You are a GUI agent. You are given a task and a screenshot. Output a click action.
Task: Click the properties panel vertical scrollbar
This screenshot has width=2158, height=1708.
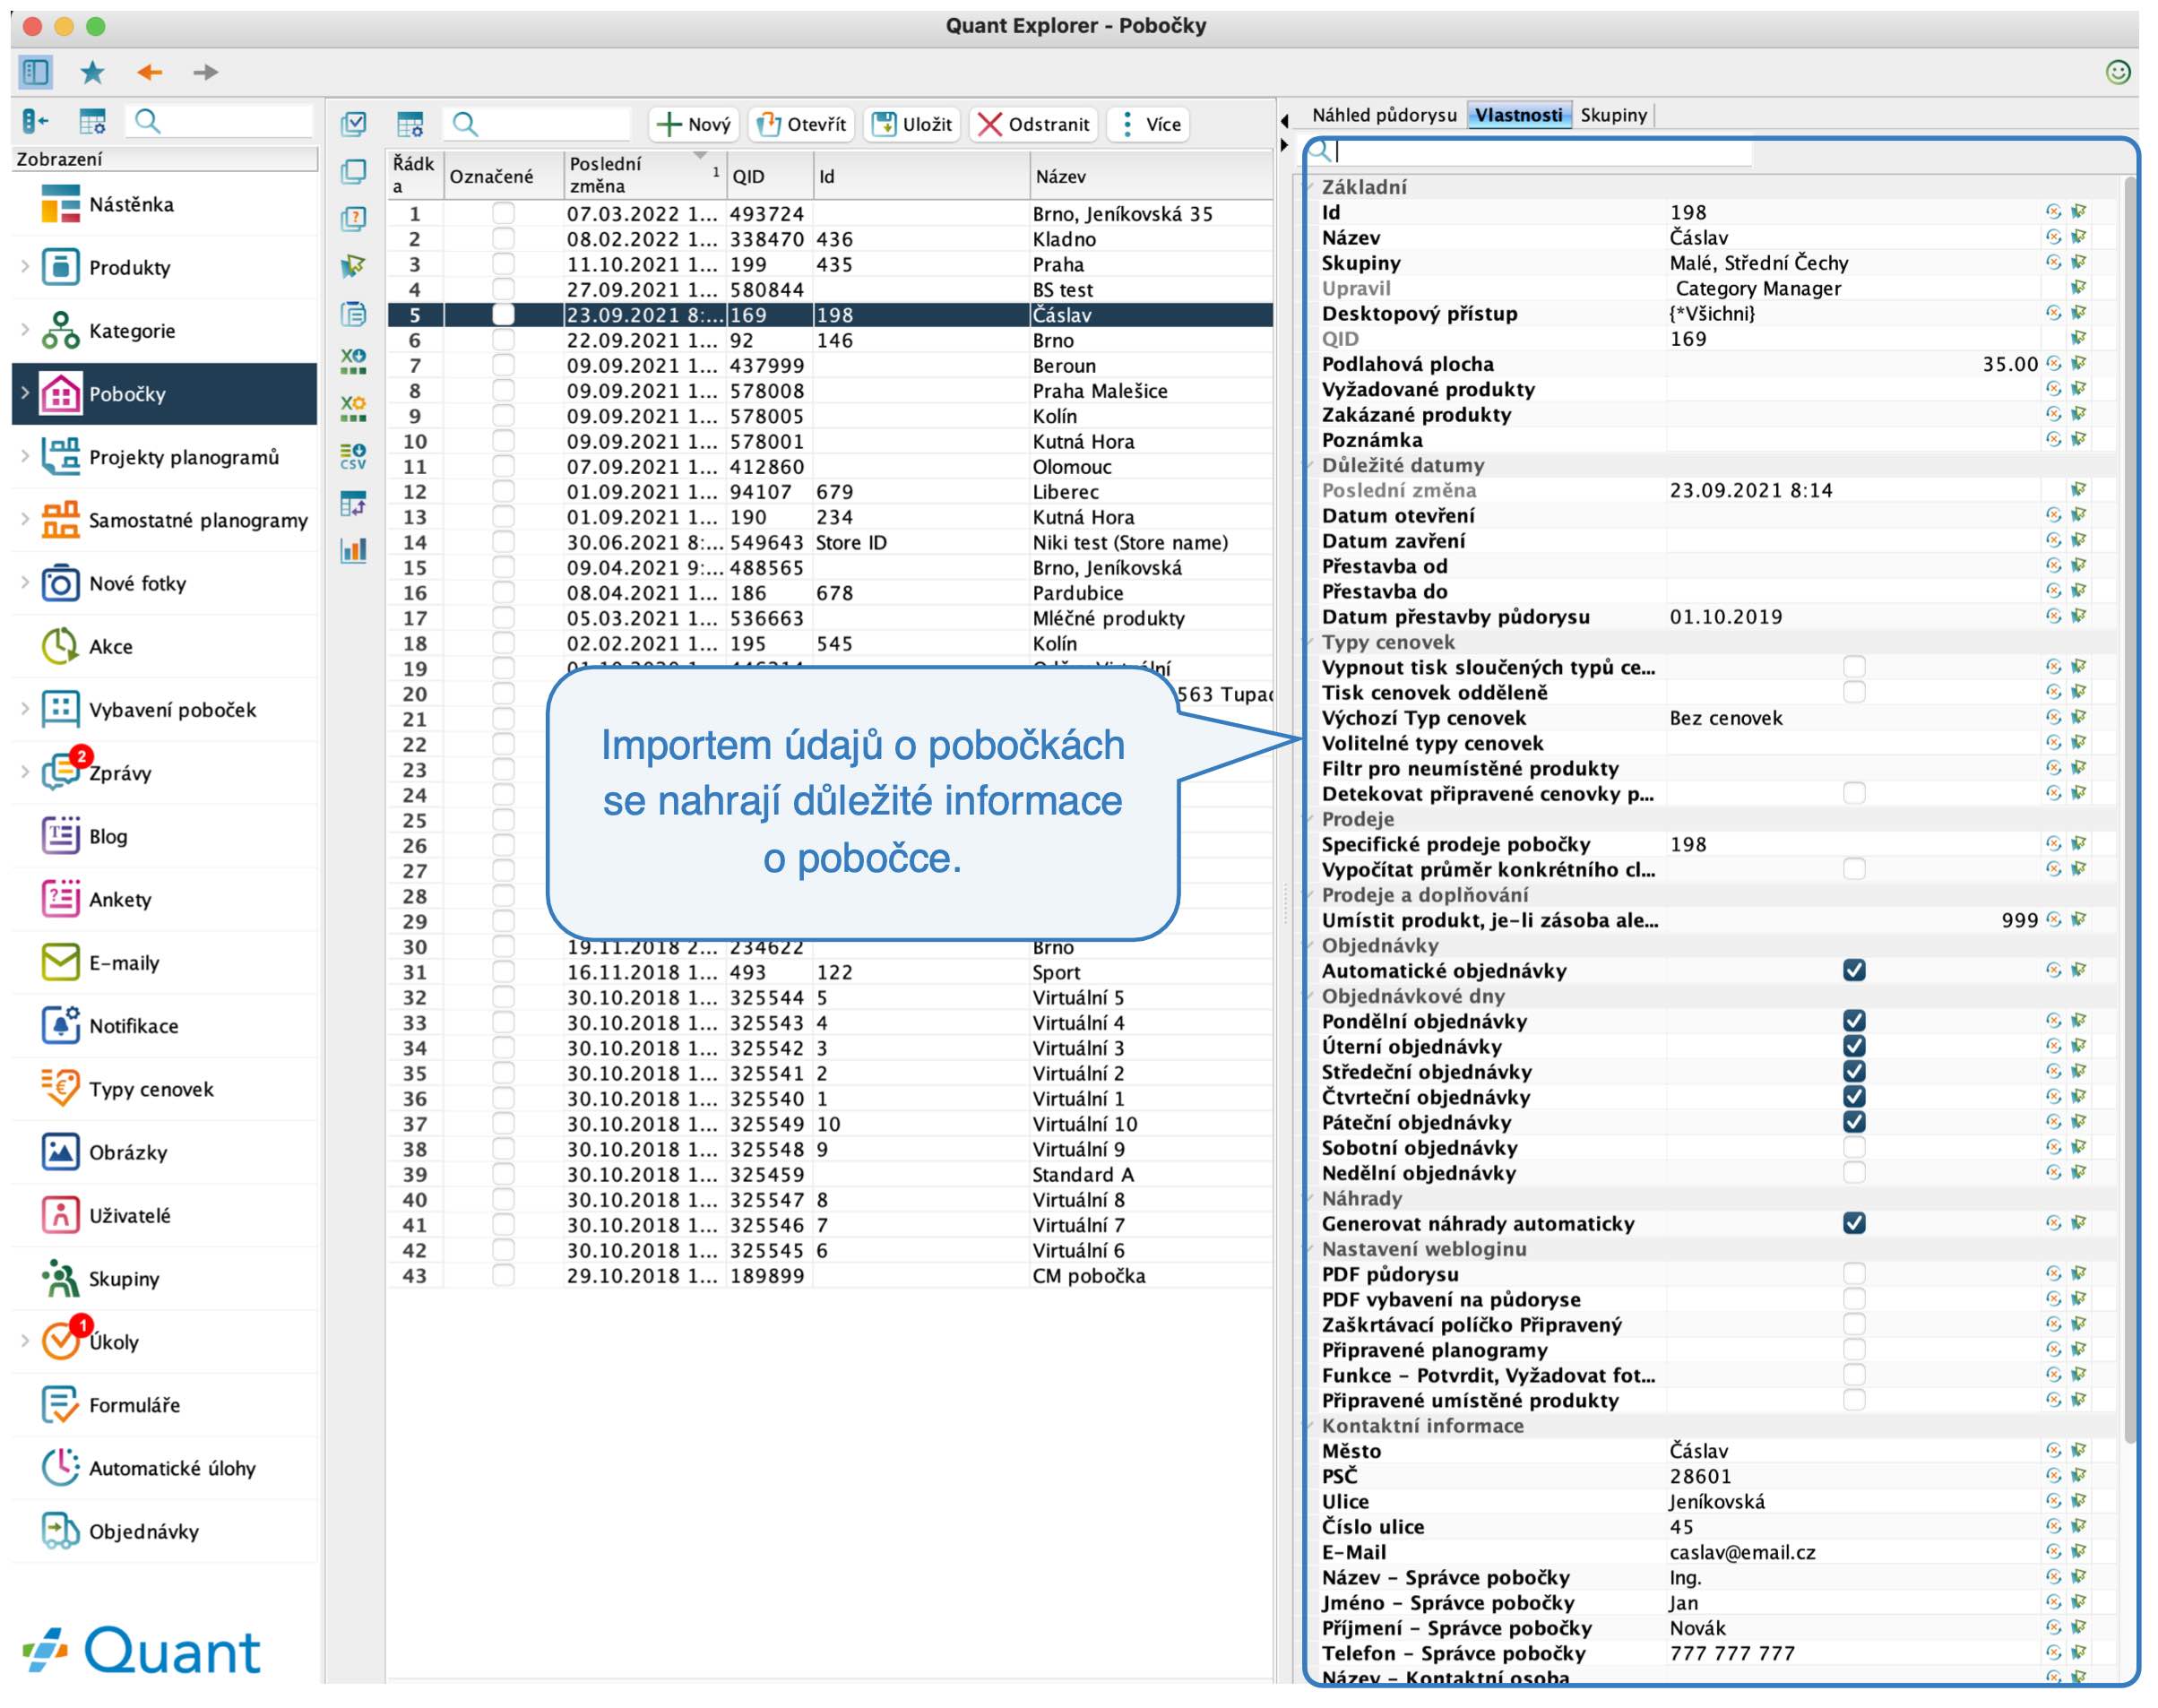[2128, 810]
